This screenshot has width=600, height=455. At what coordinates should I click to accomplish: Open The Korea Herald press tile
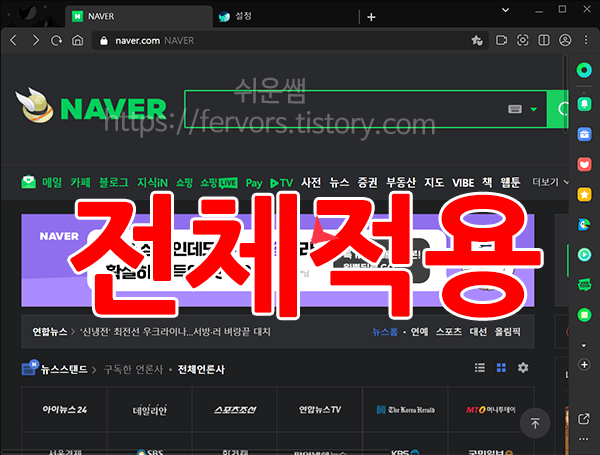[x=405, y=410]
